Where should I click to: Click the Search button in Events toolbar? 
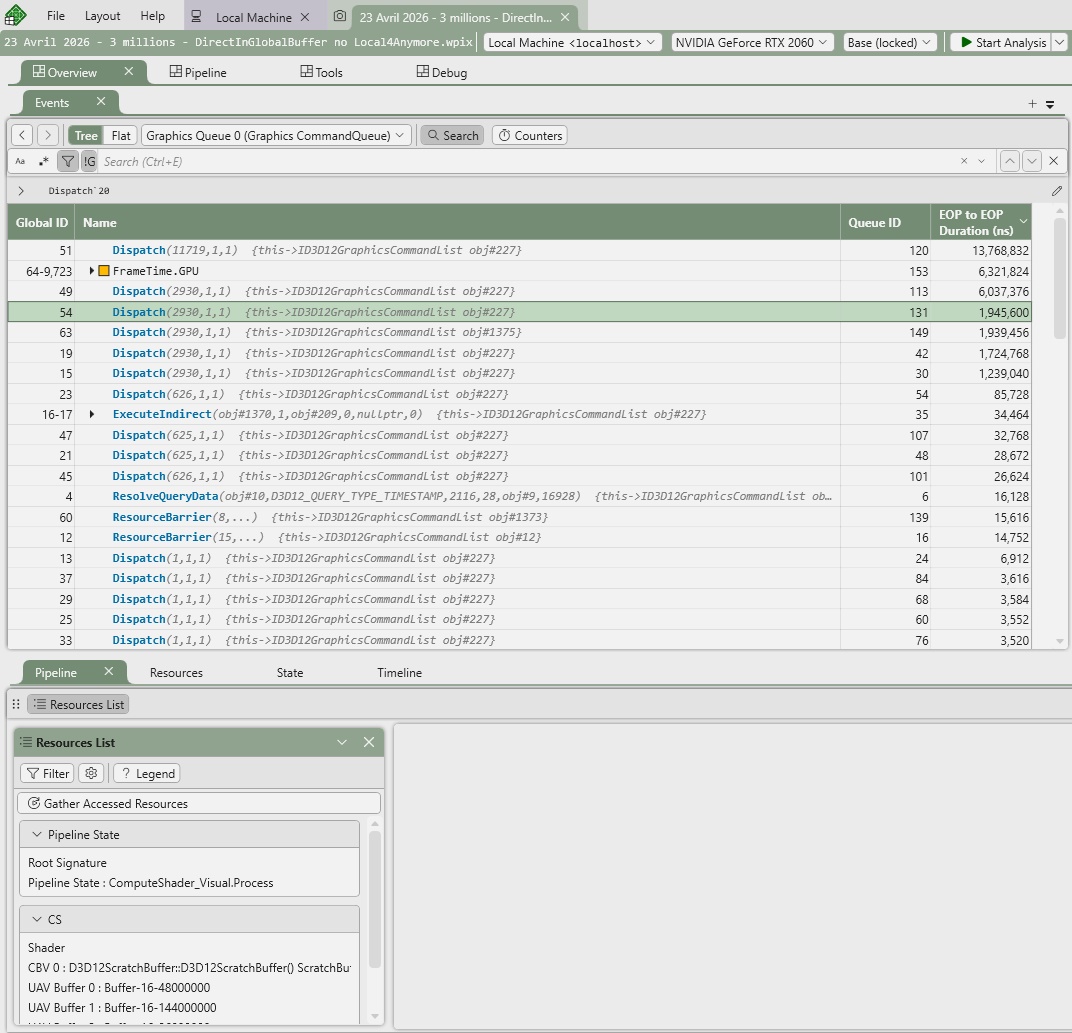click(x=453, y=135)
